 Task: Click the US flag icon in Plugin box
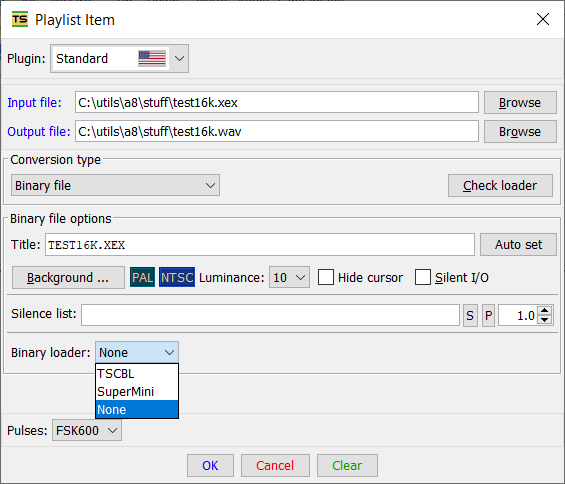click(152, 58)
